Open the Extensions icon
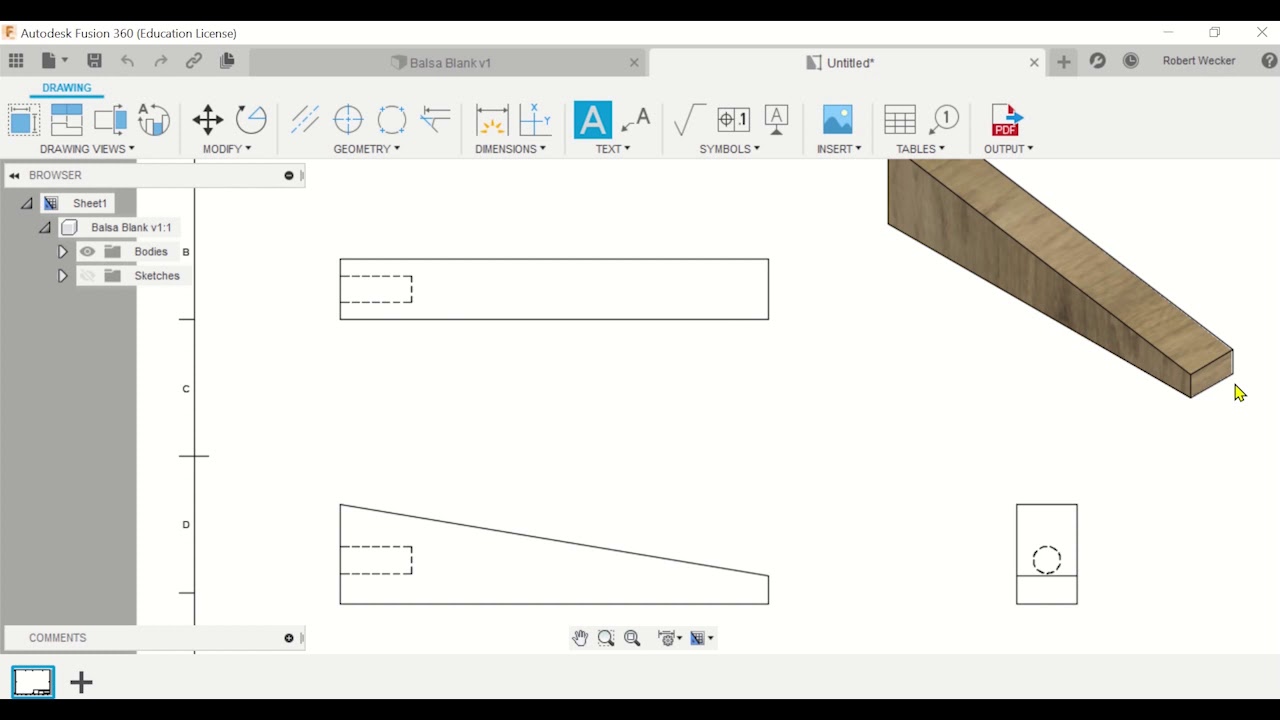The image size is (1280, 720). point(1098,61)
